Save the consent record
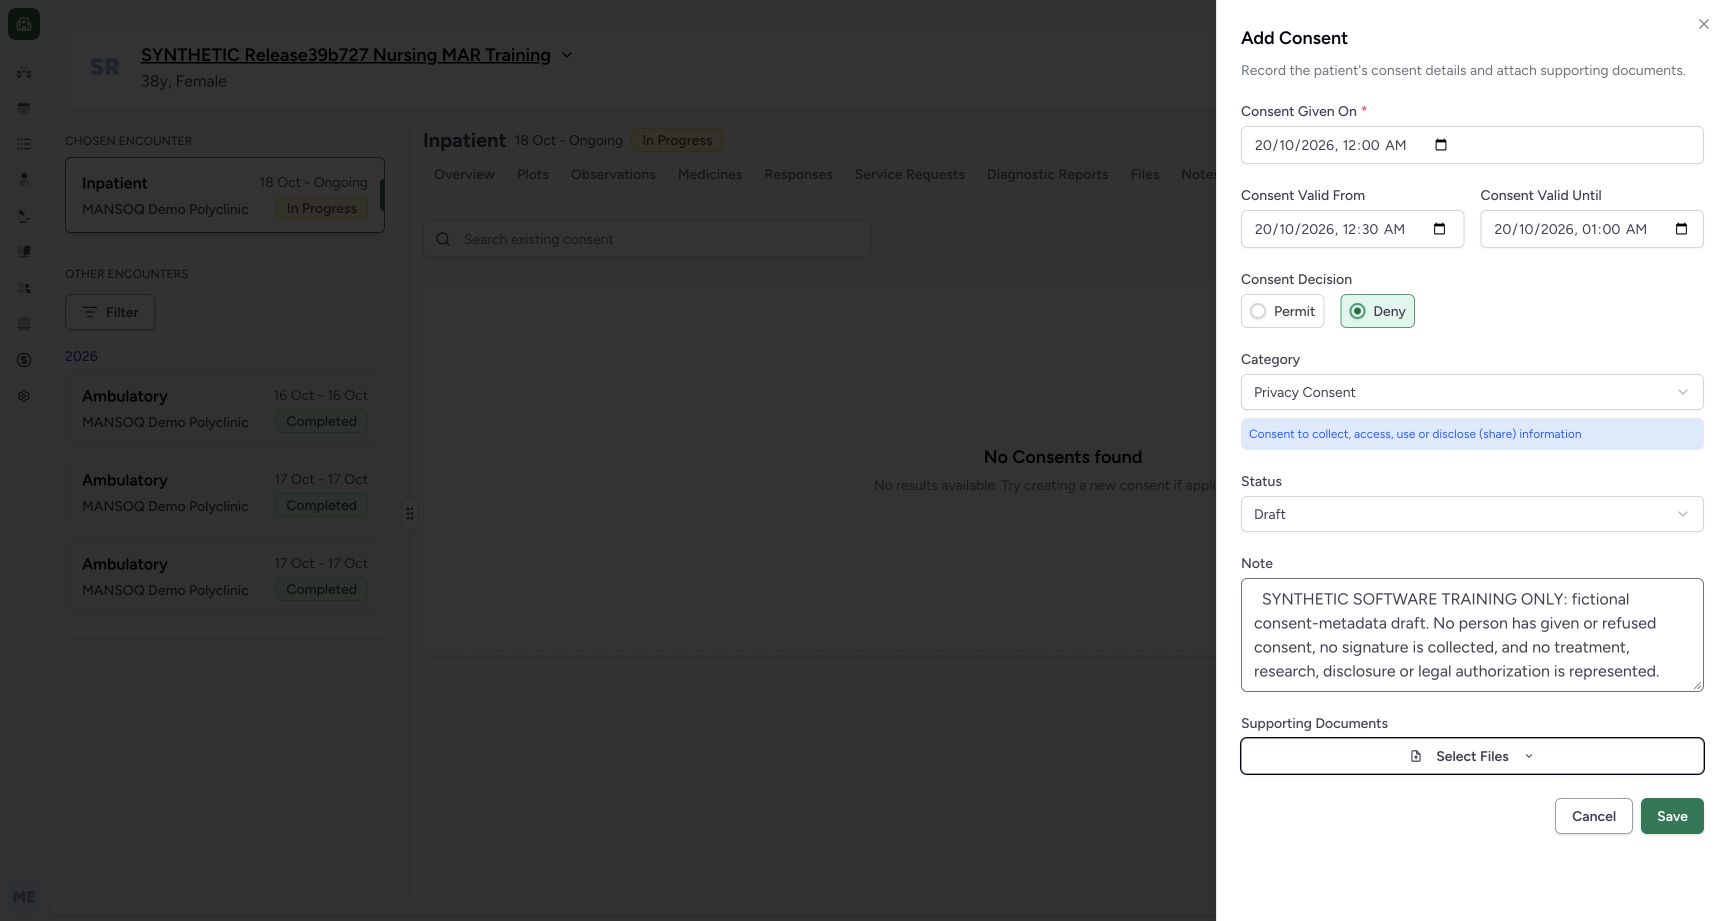The image size is (1728, 921). tap(1672, 816)
